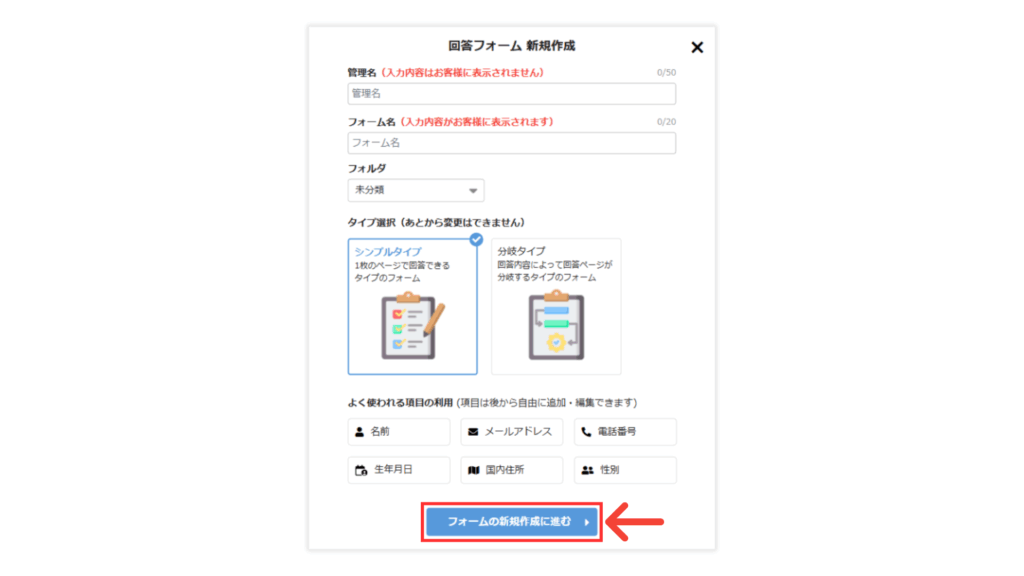This screenshot has height=576, width=1024.
Task: Open the フォルダ dropdown showing 未分類
Action: click(416, 190)
